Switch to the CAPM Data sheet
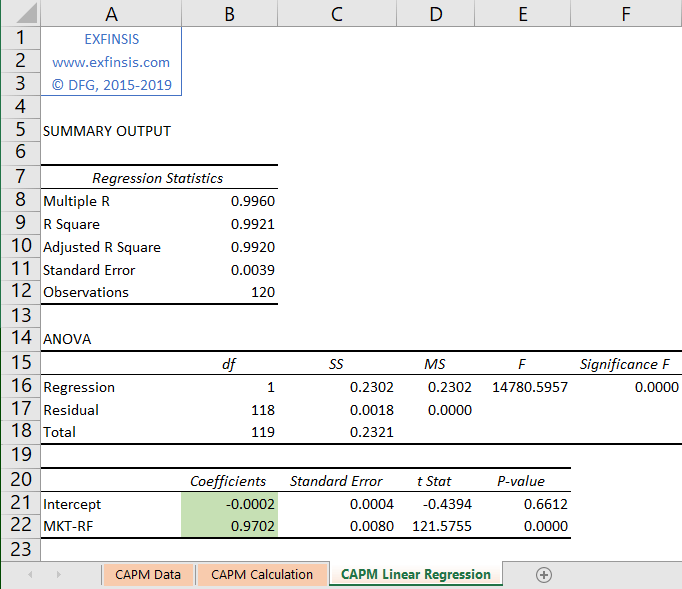Image resolution: width=682 pixels, height=589 pixels. tap(148, 575)
